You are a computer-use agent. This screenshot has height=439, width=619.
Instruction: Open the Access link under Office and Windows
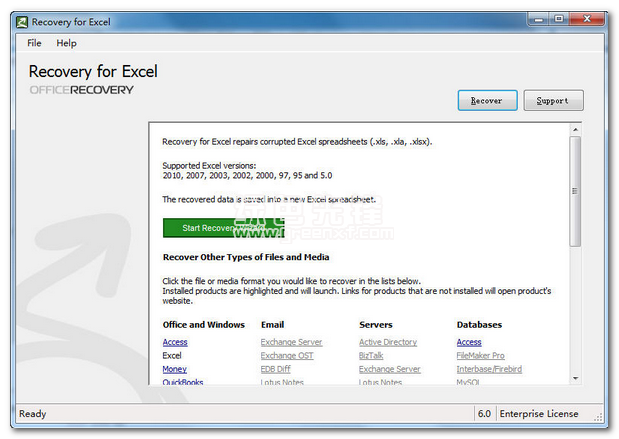click(175, 342)
